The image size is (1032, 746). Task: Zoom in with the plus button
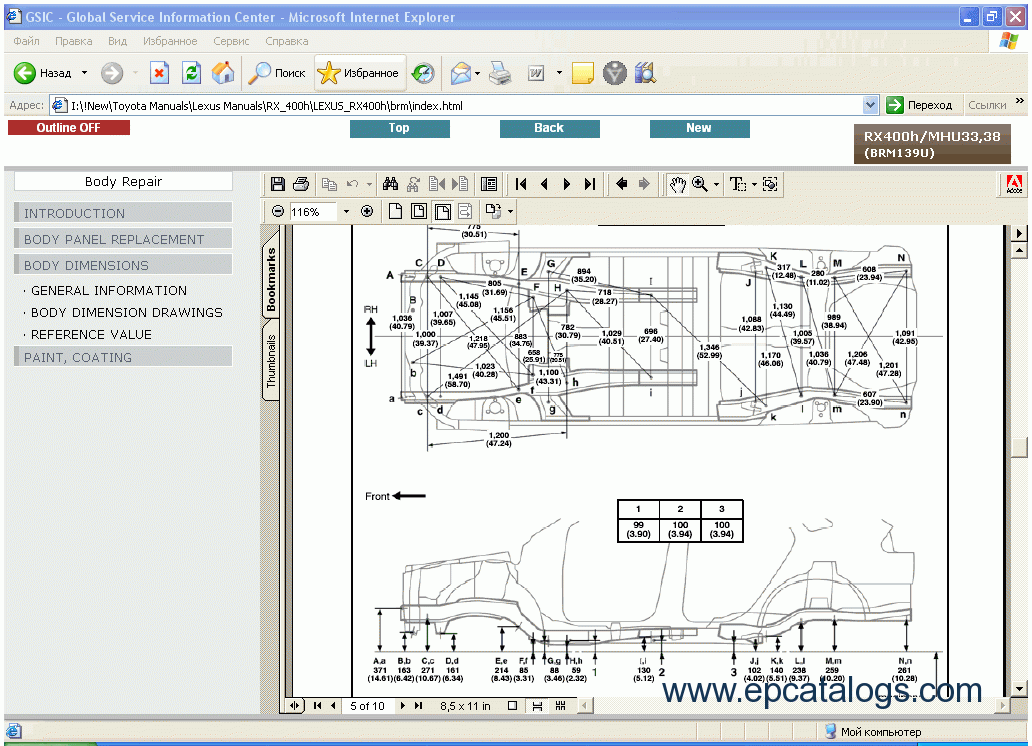[367, 211]
